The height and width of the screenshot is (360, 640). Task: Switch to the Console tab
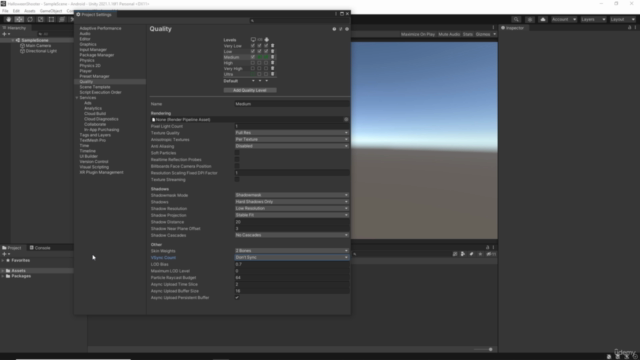click(40, 248)
